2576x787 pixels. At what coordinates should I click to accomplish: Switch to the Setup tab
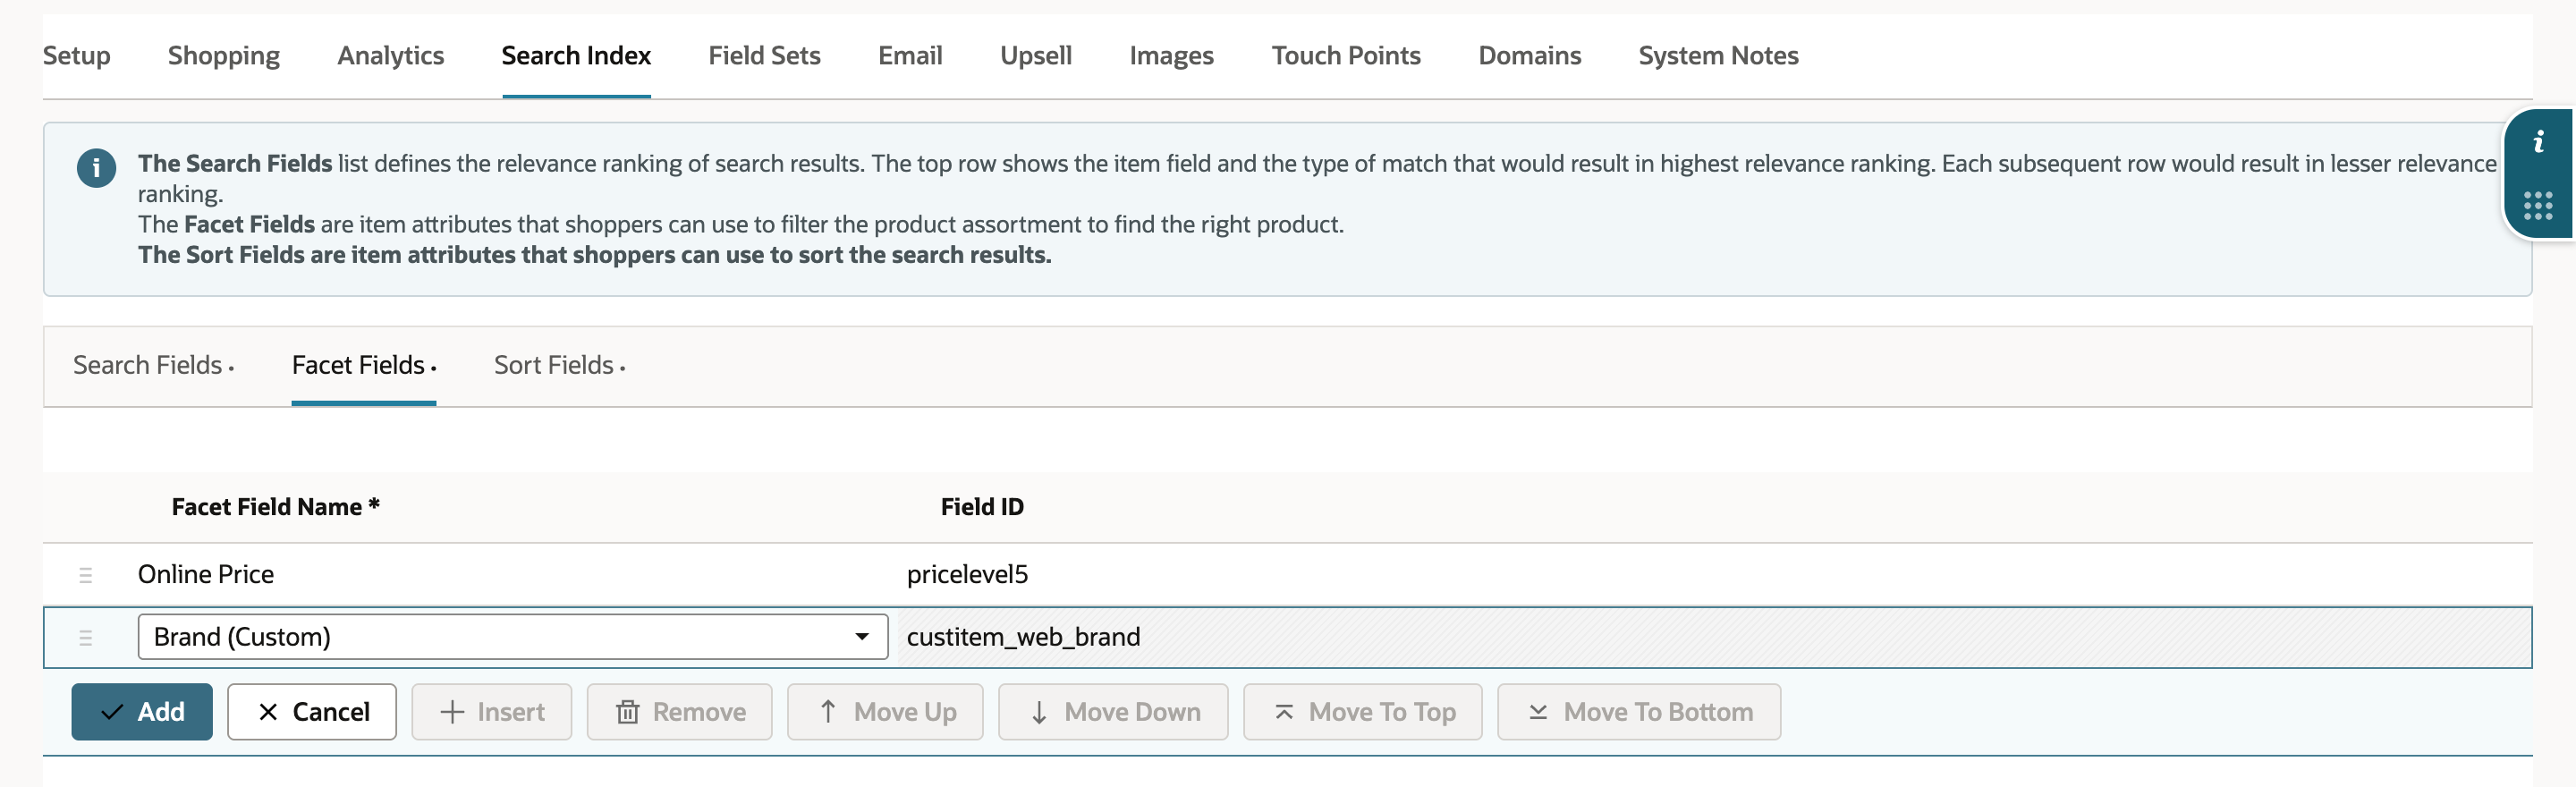click(77, 56)
